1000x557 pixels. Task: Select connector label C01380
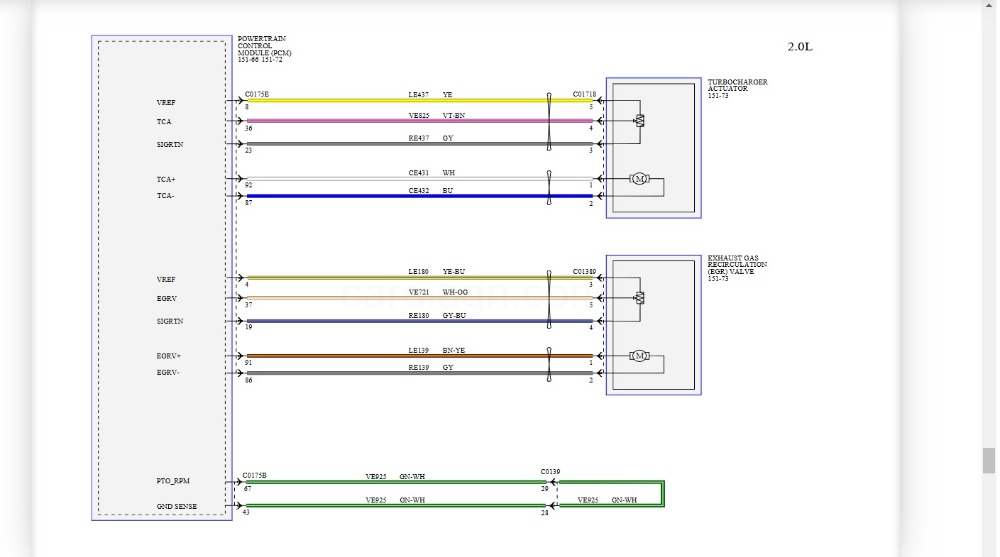pyautogui.click(x=584, y=272)
